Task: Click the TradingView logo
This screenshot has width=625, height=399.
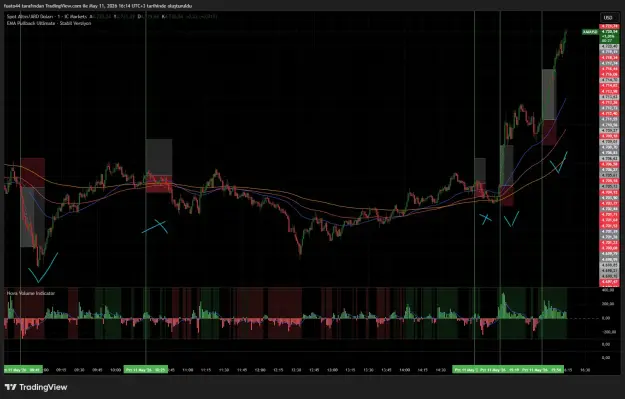Action: (36, 387)
